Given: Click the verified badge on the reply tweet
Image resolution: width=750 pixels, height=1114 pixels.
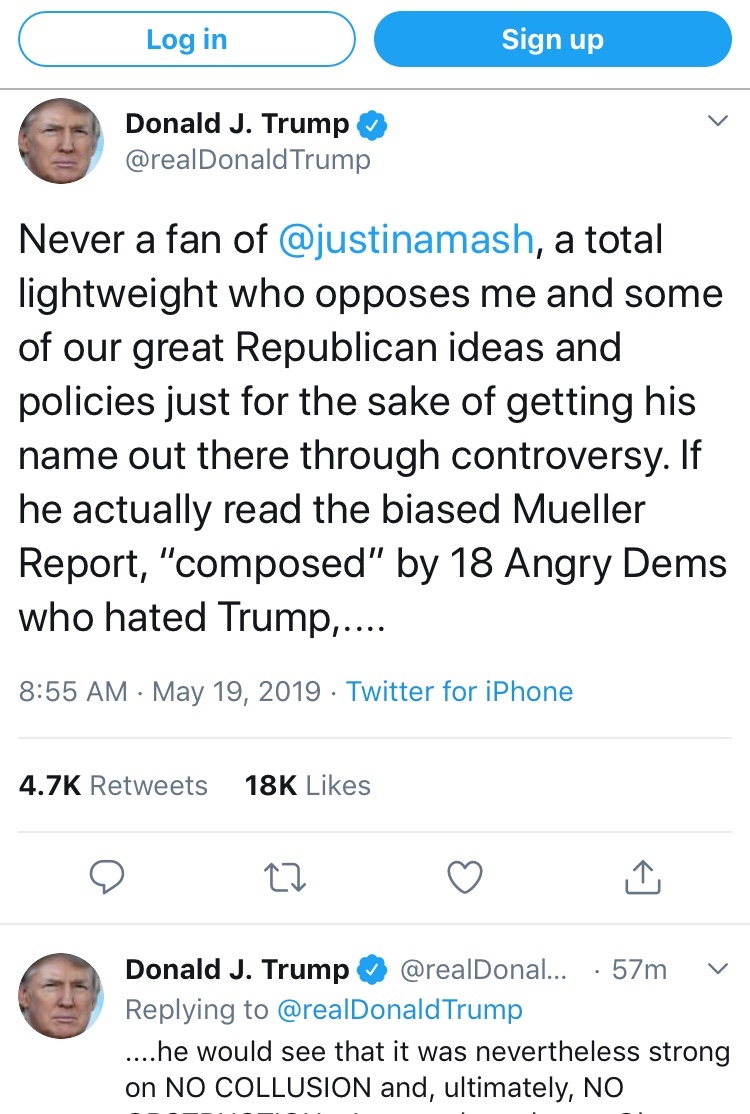Looking at the screenshot, I should 373,970.
